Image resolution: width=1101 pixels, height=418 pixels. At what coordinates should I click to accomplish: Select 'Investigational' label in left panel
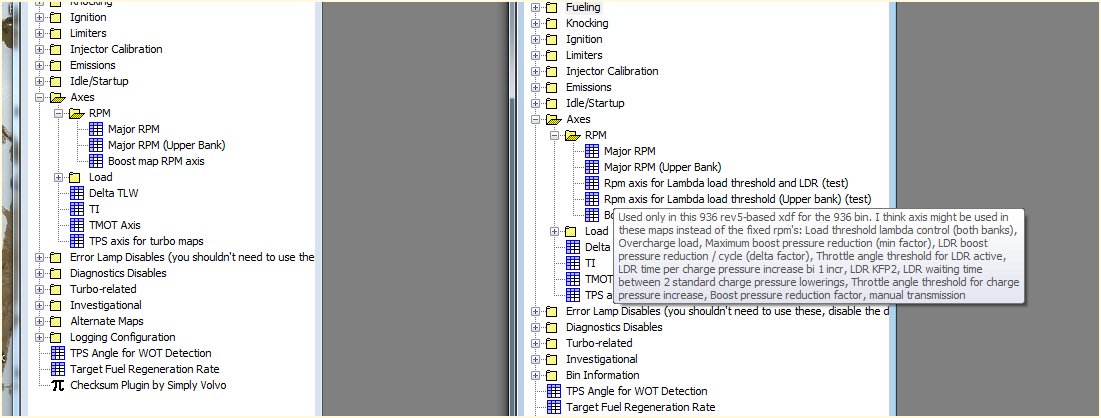pos(105,306)
